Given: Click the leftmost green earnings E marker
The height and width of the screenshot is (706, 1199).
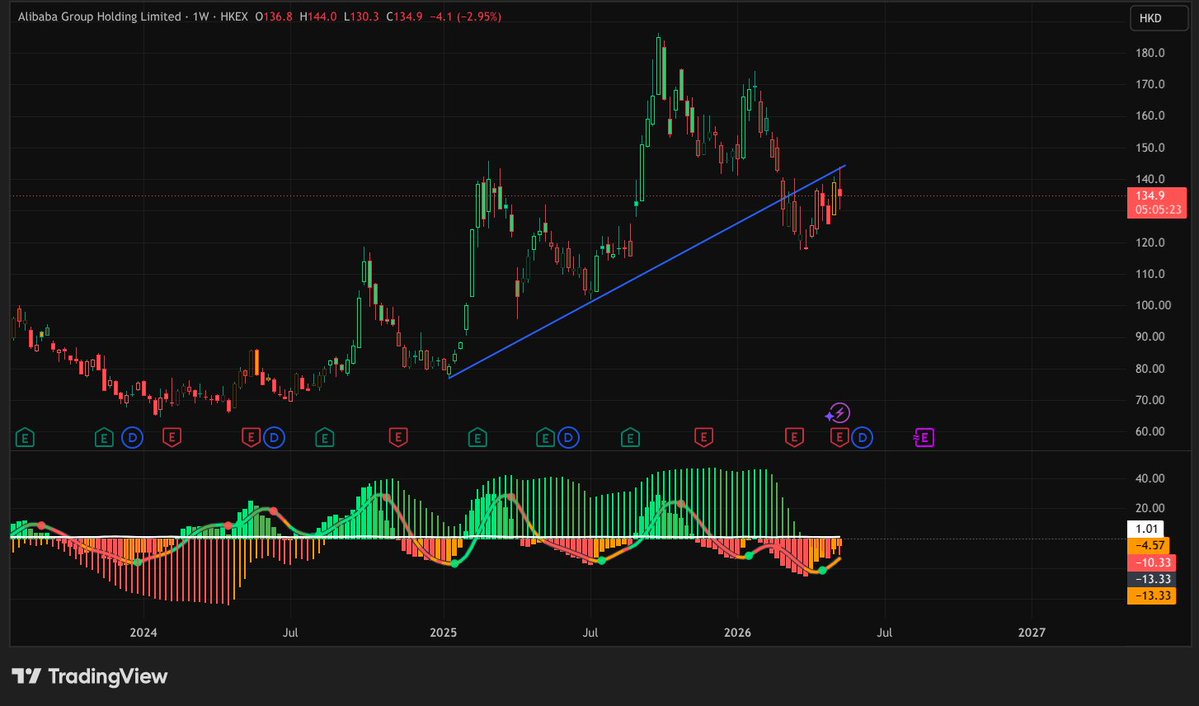Looking at the screenshot, I should 25,438.
